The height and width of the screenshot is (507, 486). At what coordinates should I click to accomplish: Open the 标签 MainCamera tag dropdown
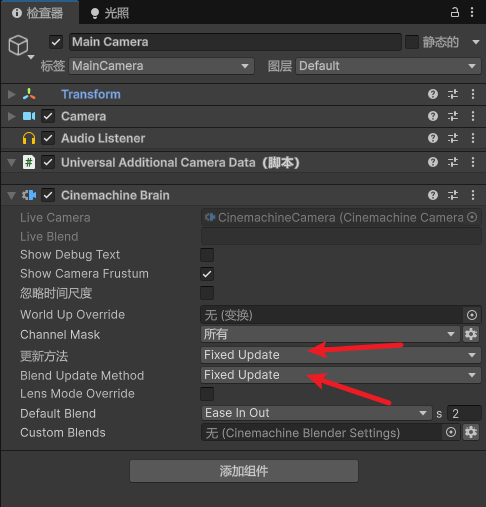(x=161, y=66)
